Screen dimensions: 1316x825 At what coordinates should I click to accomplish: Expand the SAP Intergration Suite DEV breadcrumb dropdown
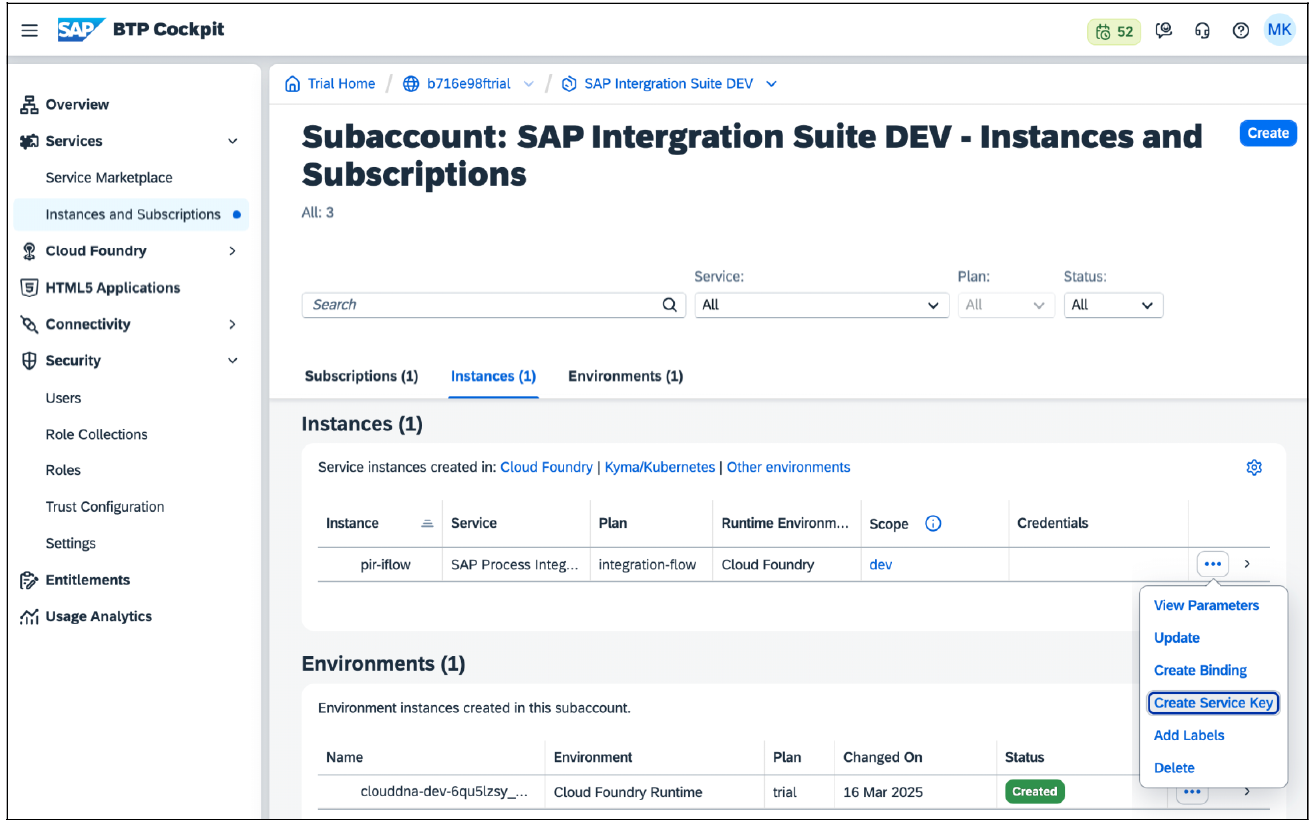pyautogui.click(x=771, y=84)
